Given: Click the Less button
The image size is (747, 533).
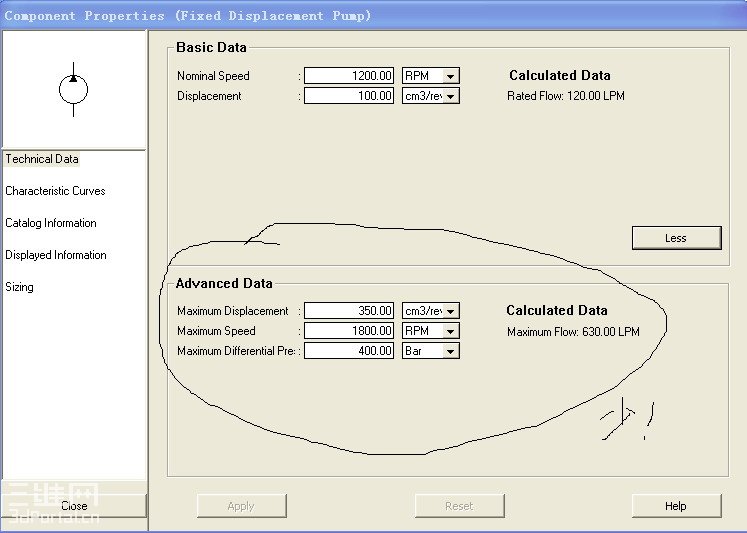Looking at the screenshot, I should (x=676, y=238).
